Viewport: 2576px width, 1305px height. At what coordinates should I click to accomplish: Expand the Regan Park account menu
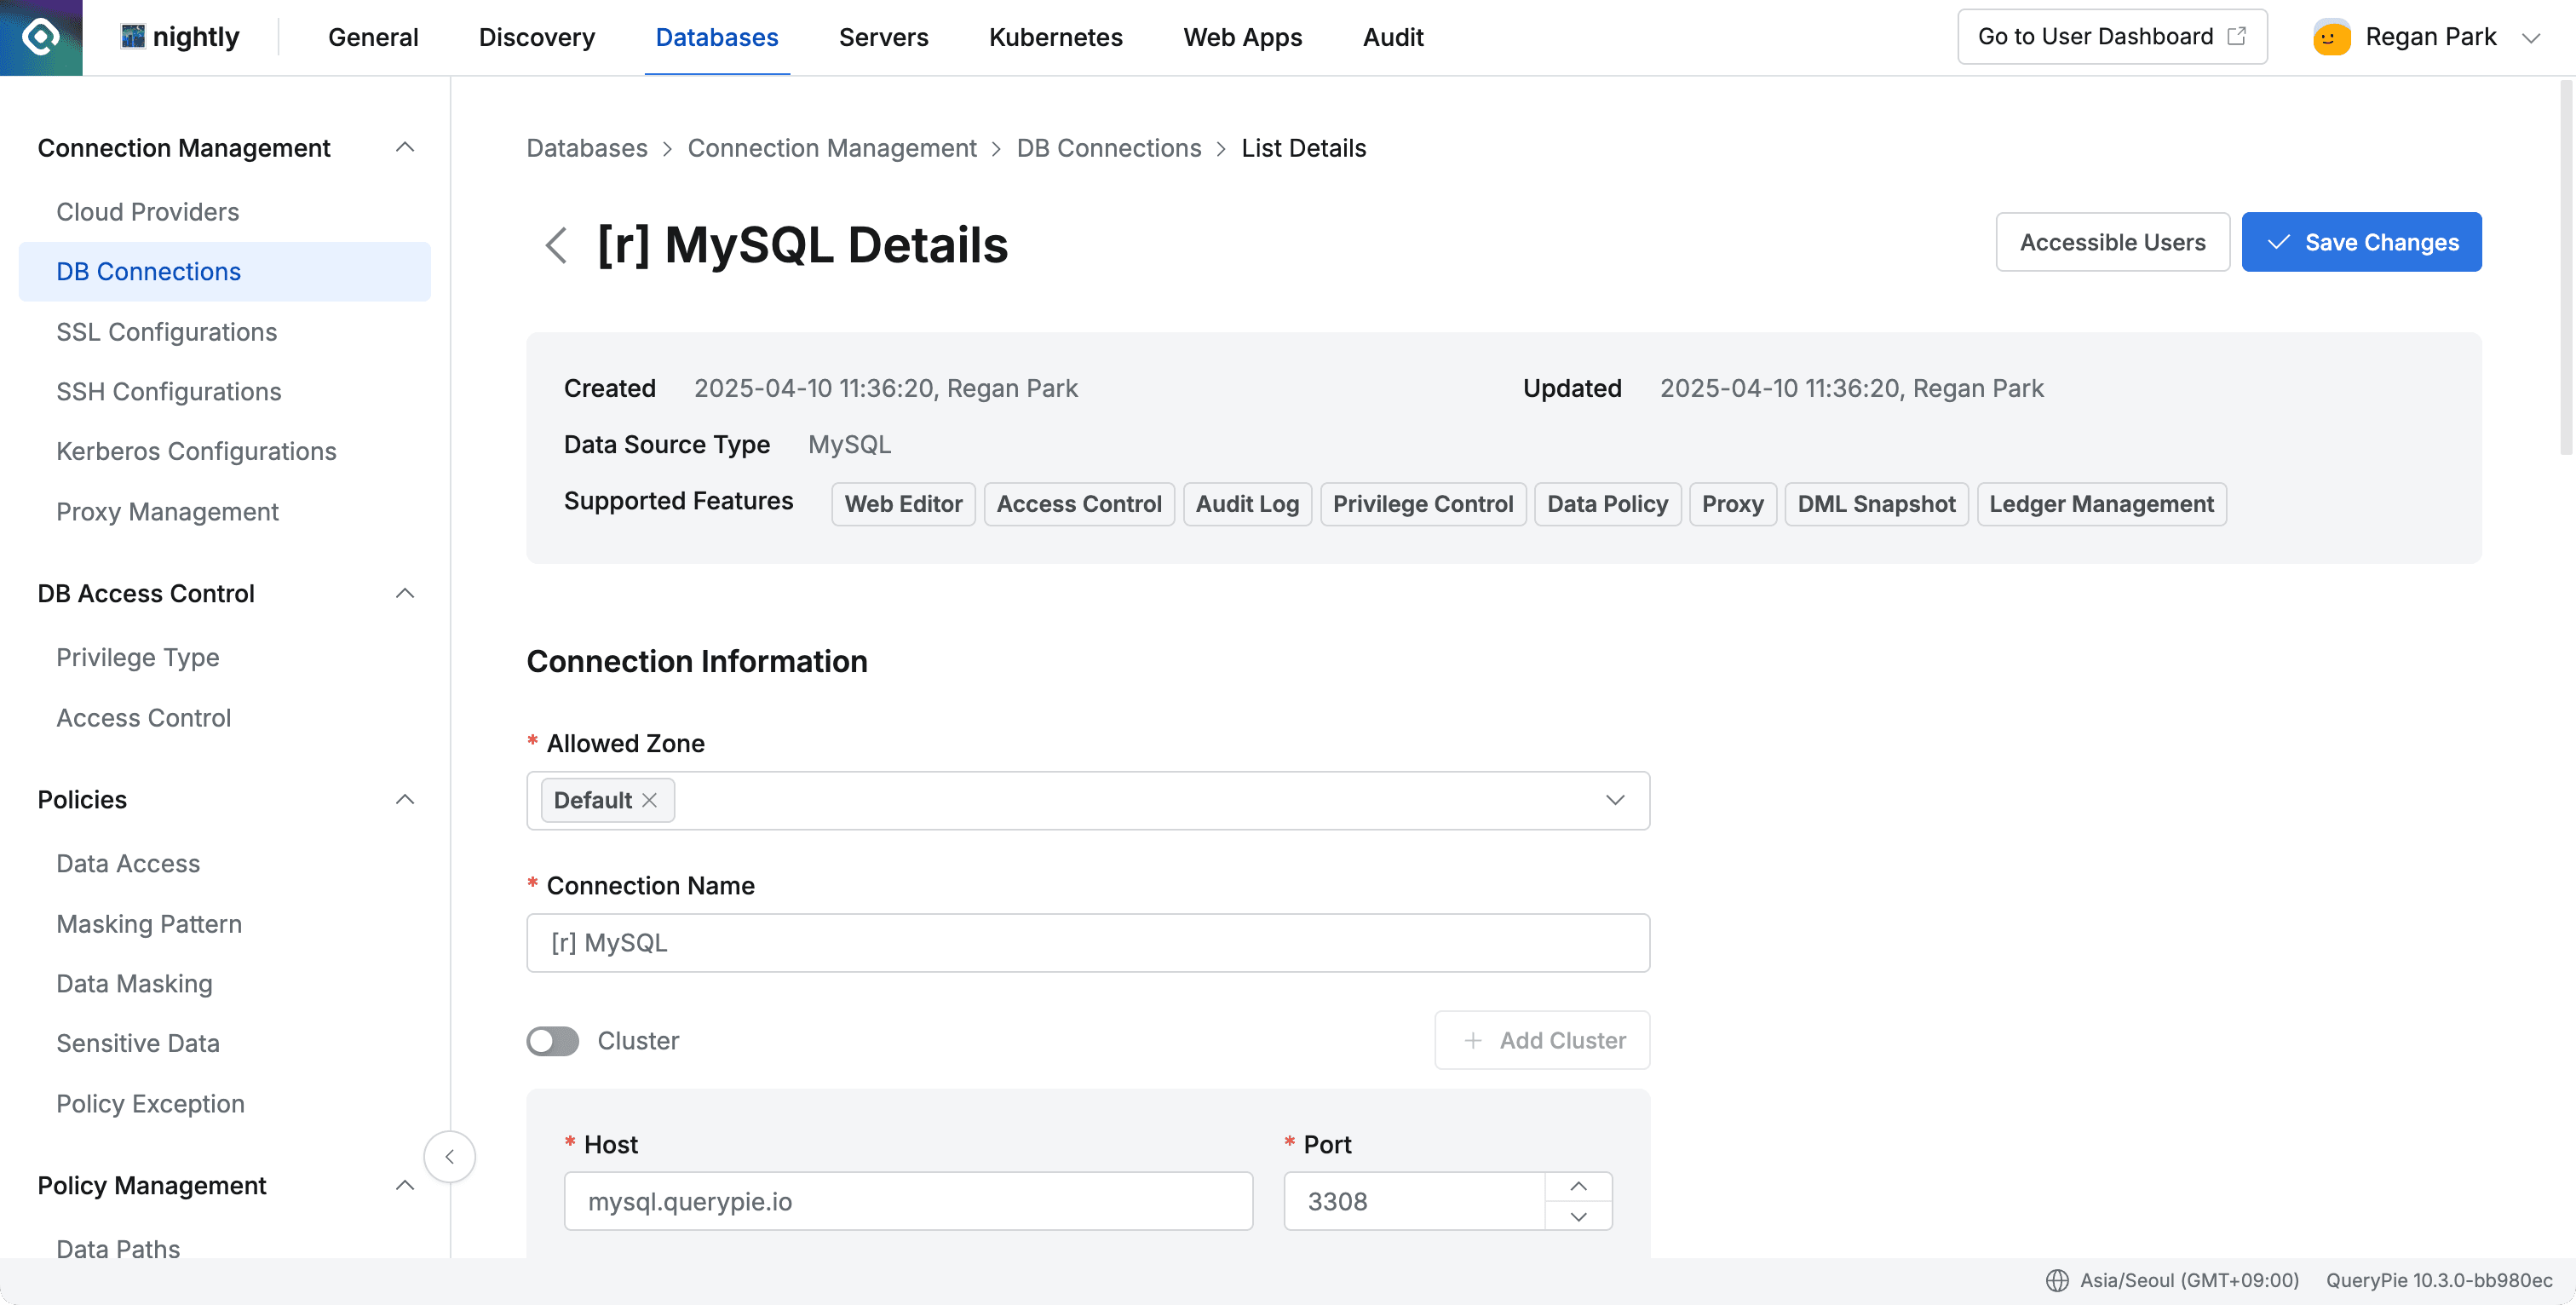tap(2533, 36)
